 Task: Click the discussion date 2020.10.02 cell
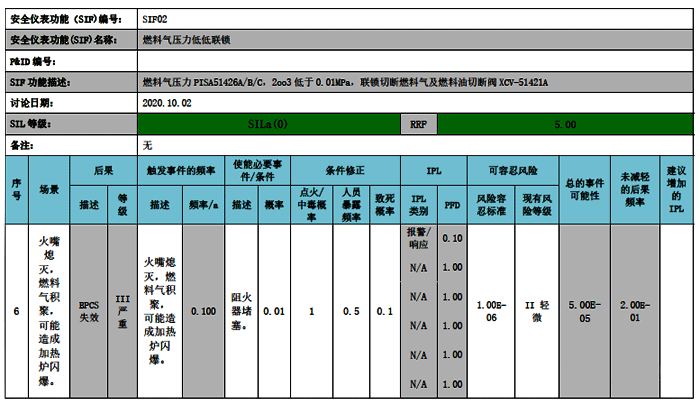point(167,103)
